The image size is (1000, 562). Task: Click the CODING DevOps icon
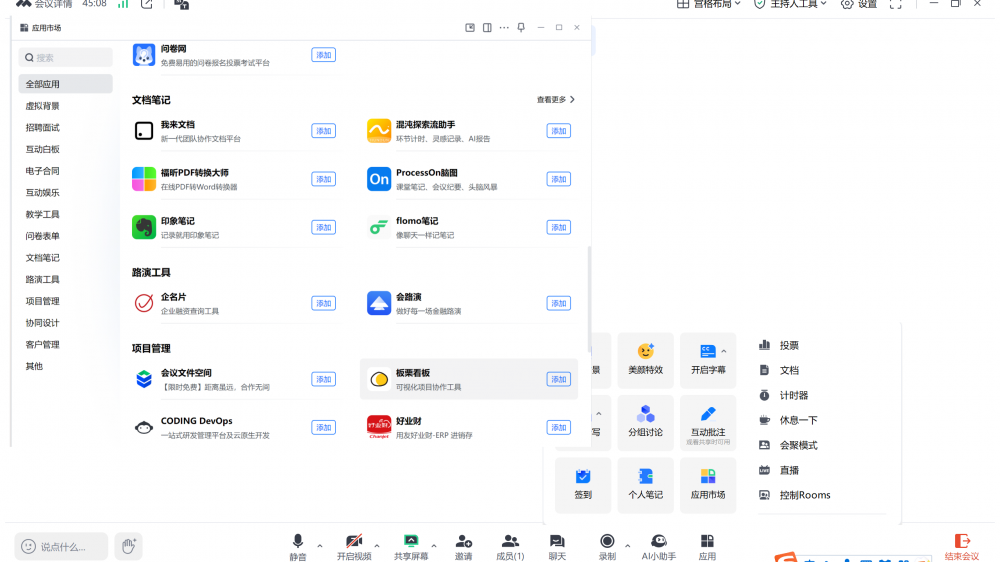pos(143,427)
